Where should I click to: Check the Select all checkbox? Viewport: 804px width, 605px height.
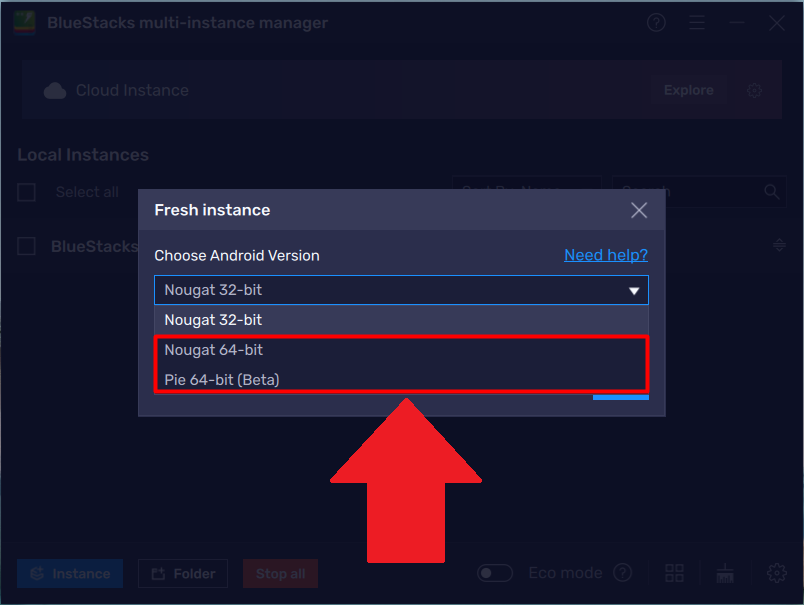26,192
